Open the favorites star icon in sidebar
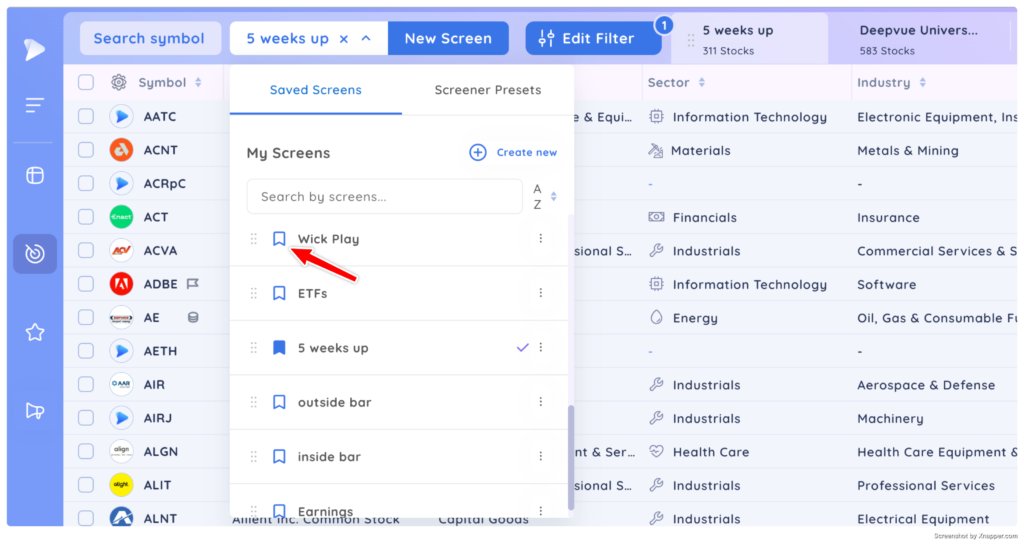This screenshot has width=1024, height=546. [x=35, y=332]
